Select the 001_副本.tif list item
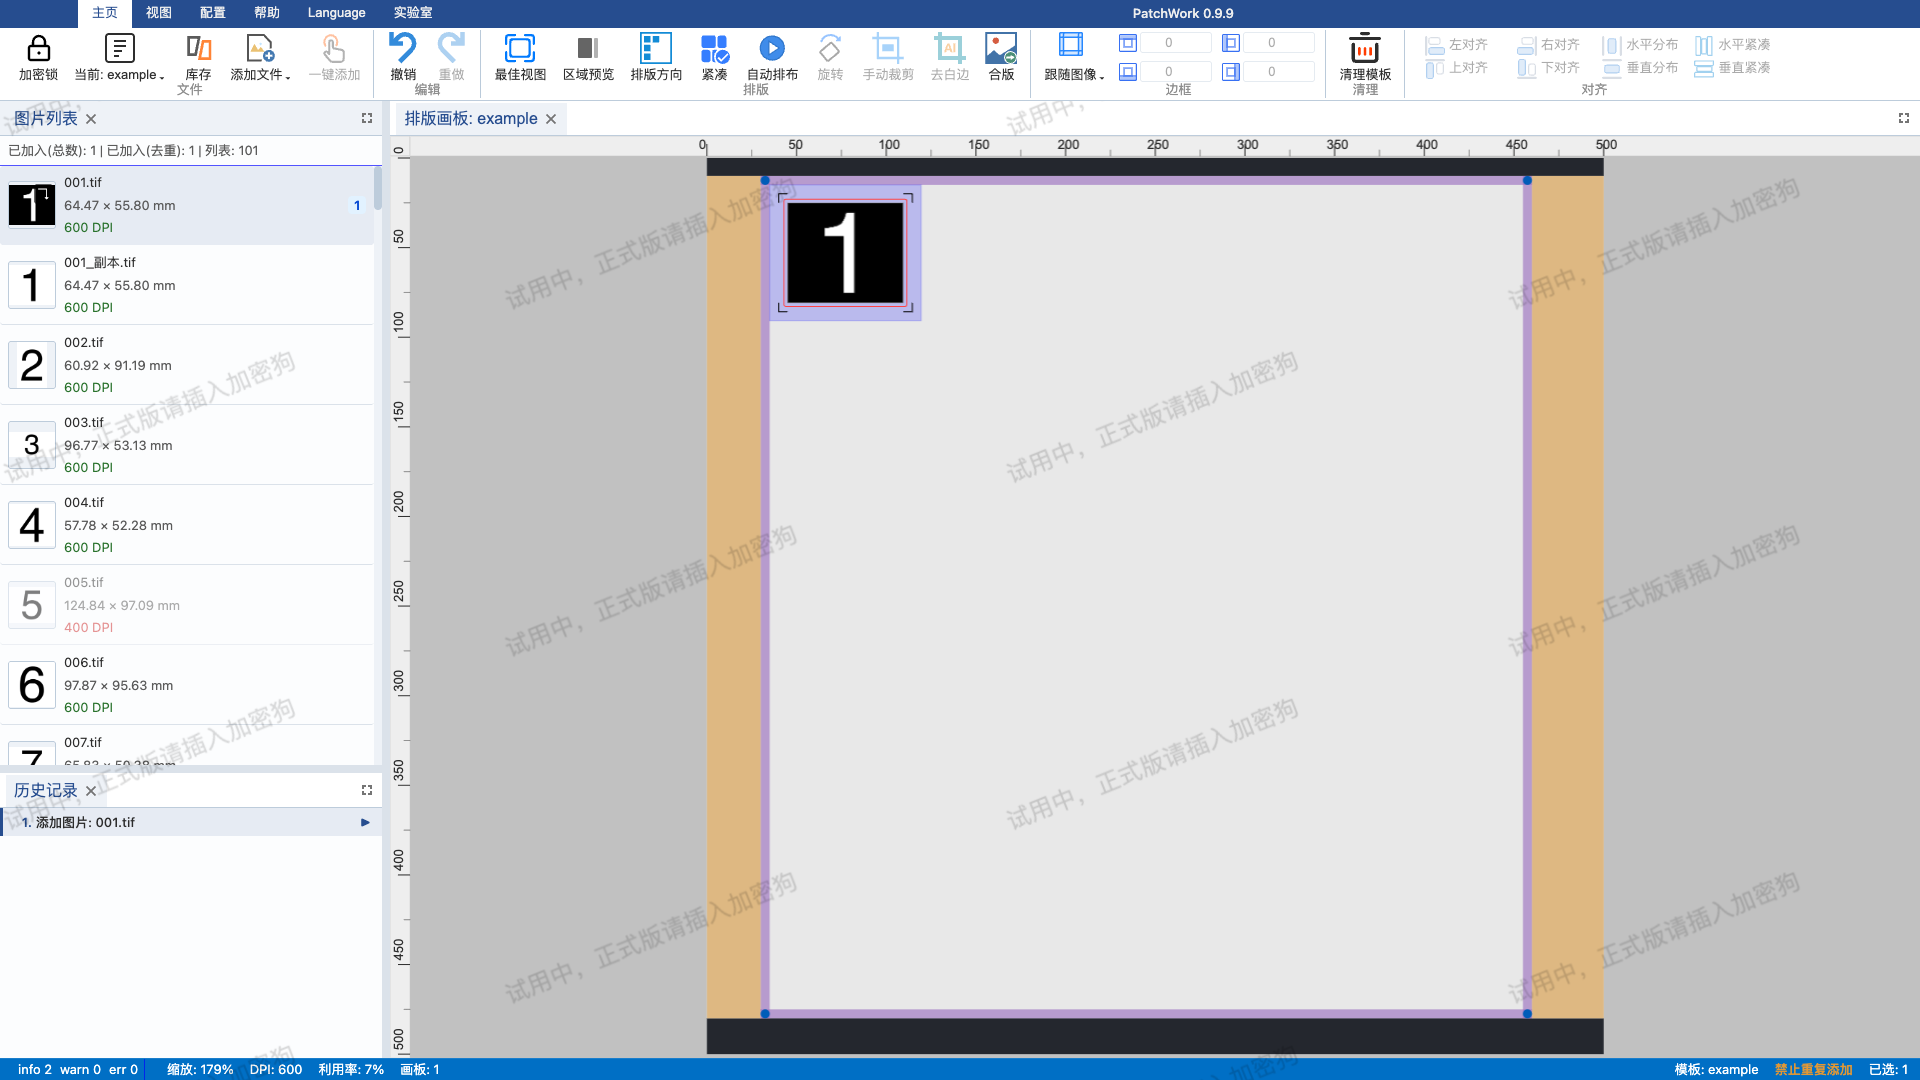1920x1080 pixels. pos(187,285)
